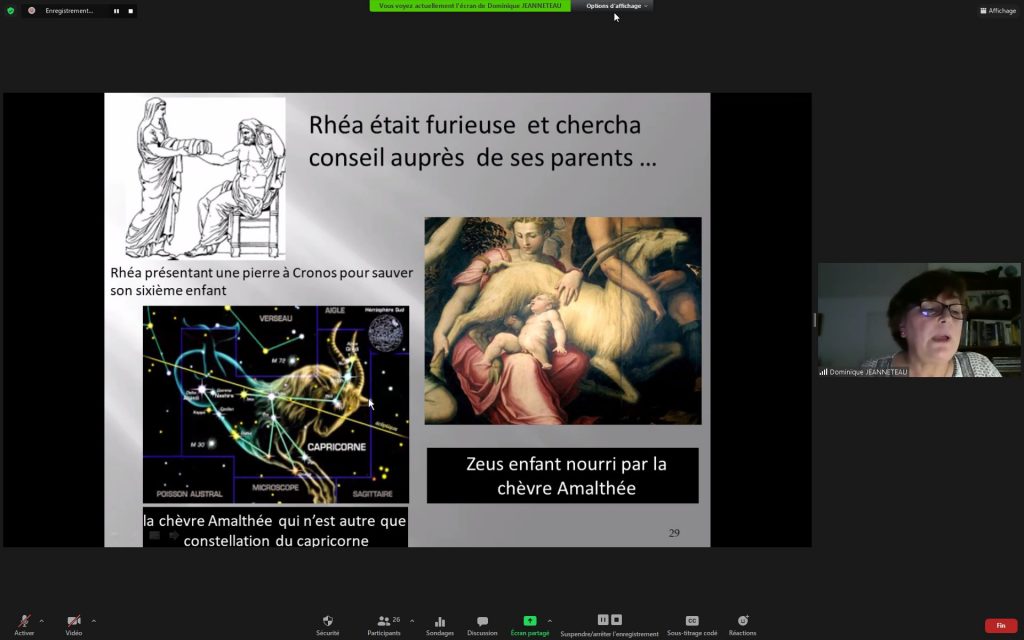Image resolution: width=1024 pixels, height=640 pixels.
Task: Expand share options arrow beside Écran partagé
Action: tap(549, 621)
